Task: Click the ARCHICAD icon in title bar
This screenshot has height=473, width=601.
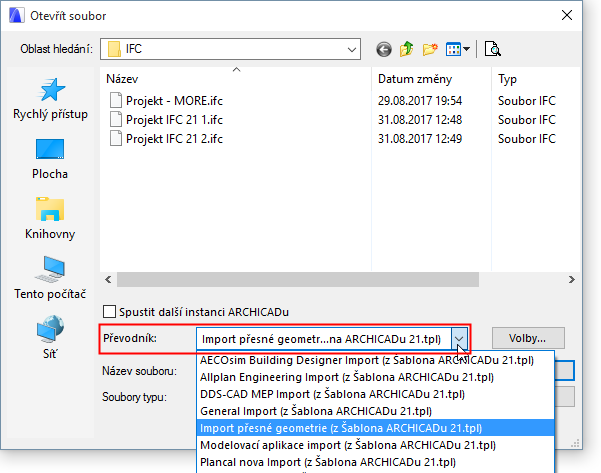Action: [x=16, y=16]
